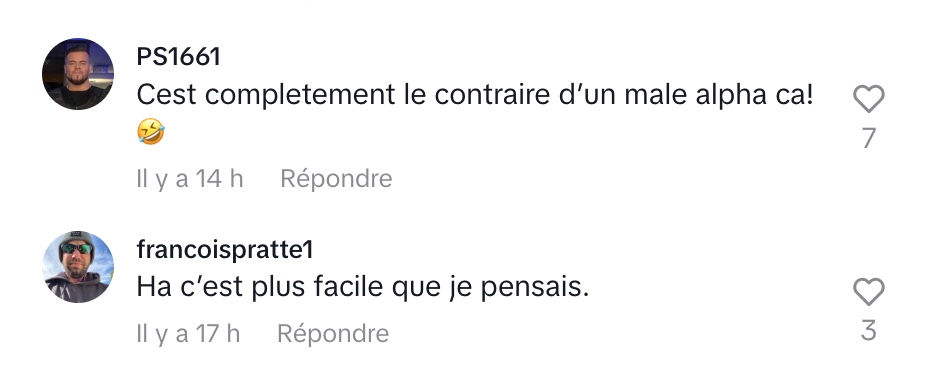Open francoispratte1's profile avatar
Viewport: 938px width, 370px height.
click(x=78, y=267)
